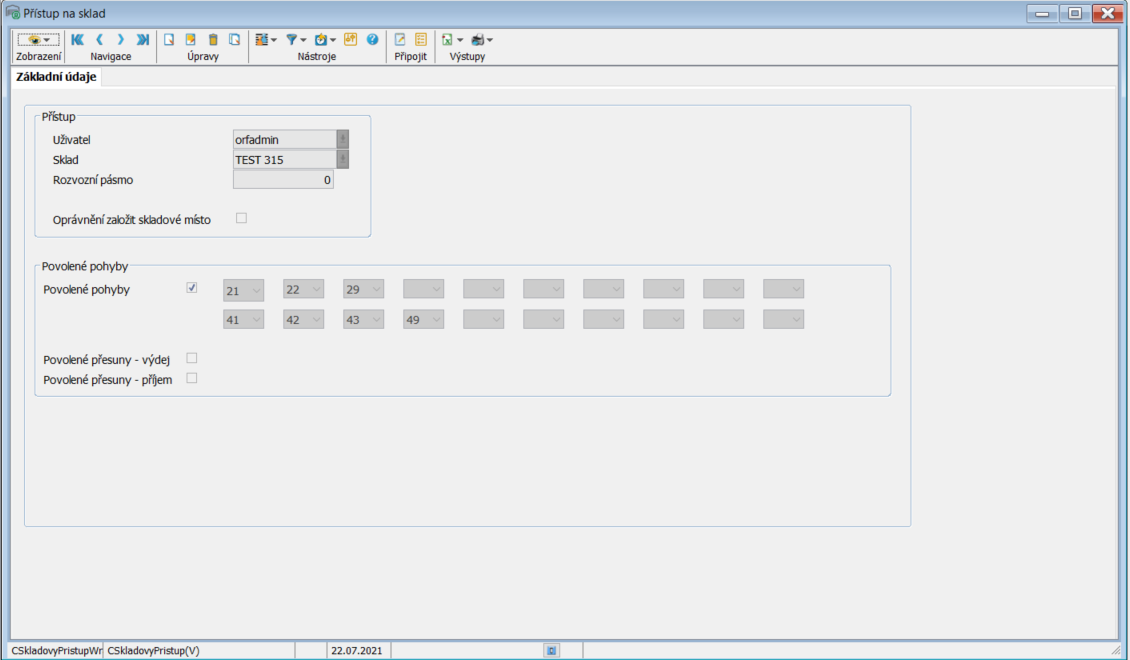Image resolution: width=1130 pixels, height=660 pixels.
Task: Open the dropdown showing value 21
Action: click(243, 289)
